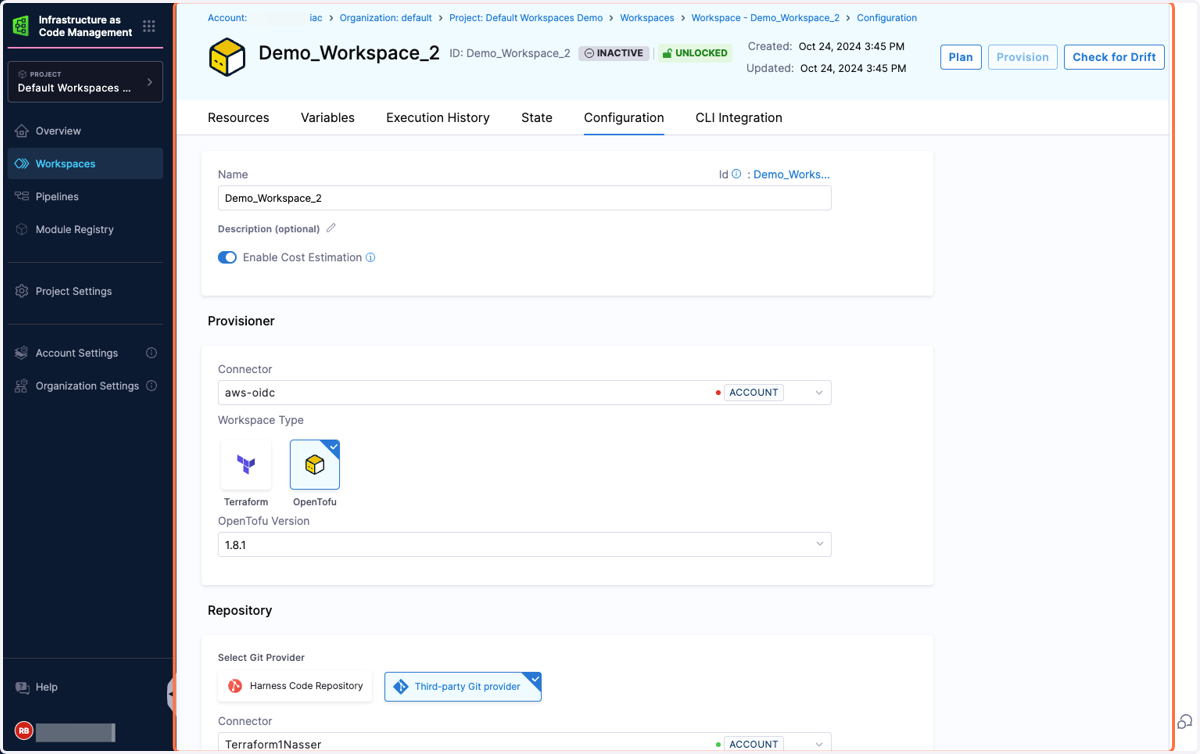Click the info icon beside Id
The image size is (1200, 754).
pos(737,174)
